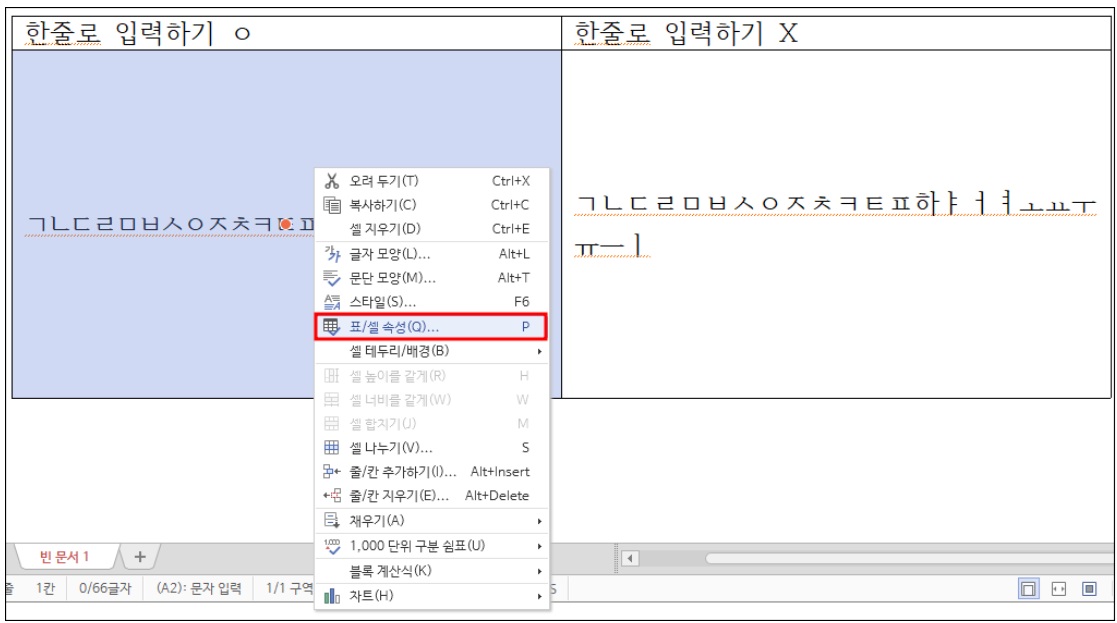Image resolution: width=1117 pixels, height=623 pixels.
Task: Click left arrow of horizontal scrollbar
Action: coord(630,557)
